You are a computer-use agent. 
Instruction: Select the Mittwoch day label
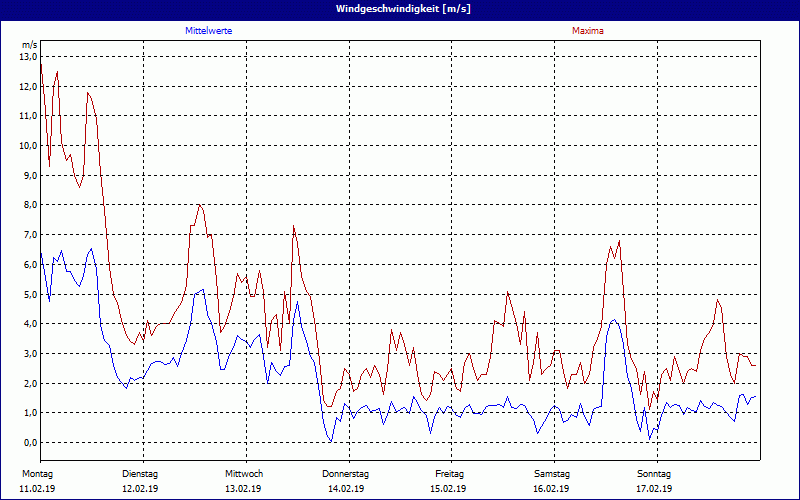243,473
